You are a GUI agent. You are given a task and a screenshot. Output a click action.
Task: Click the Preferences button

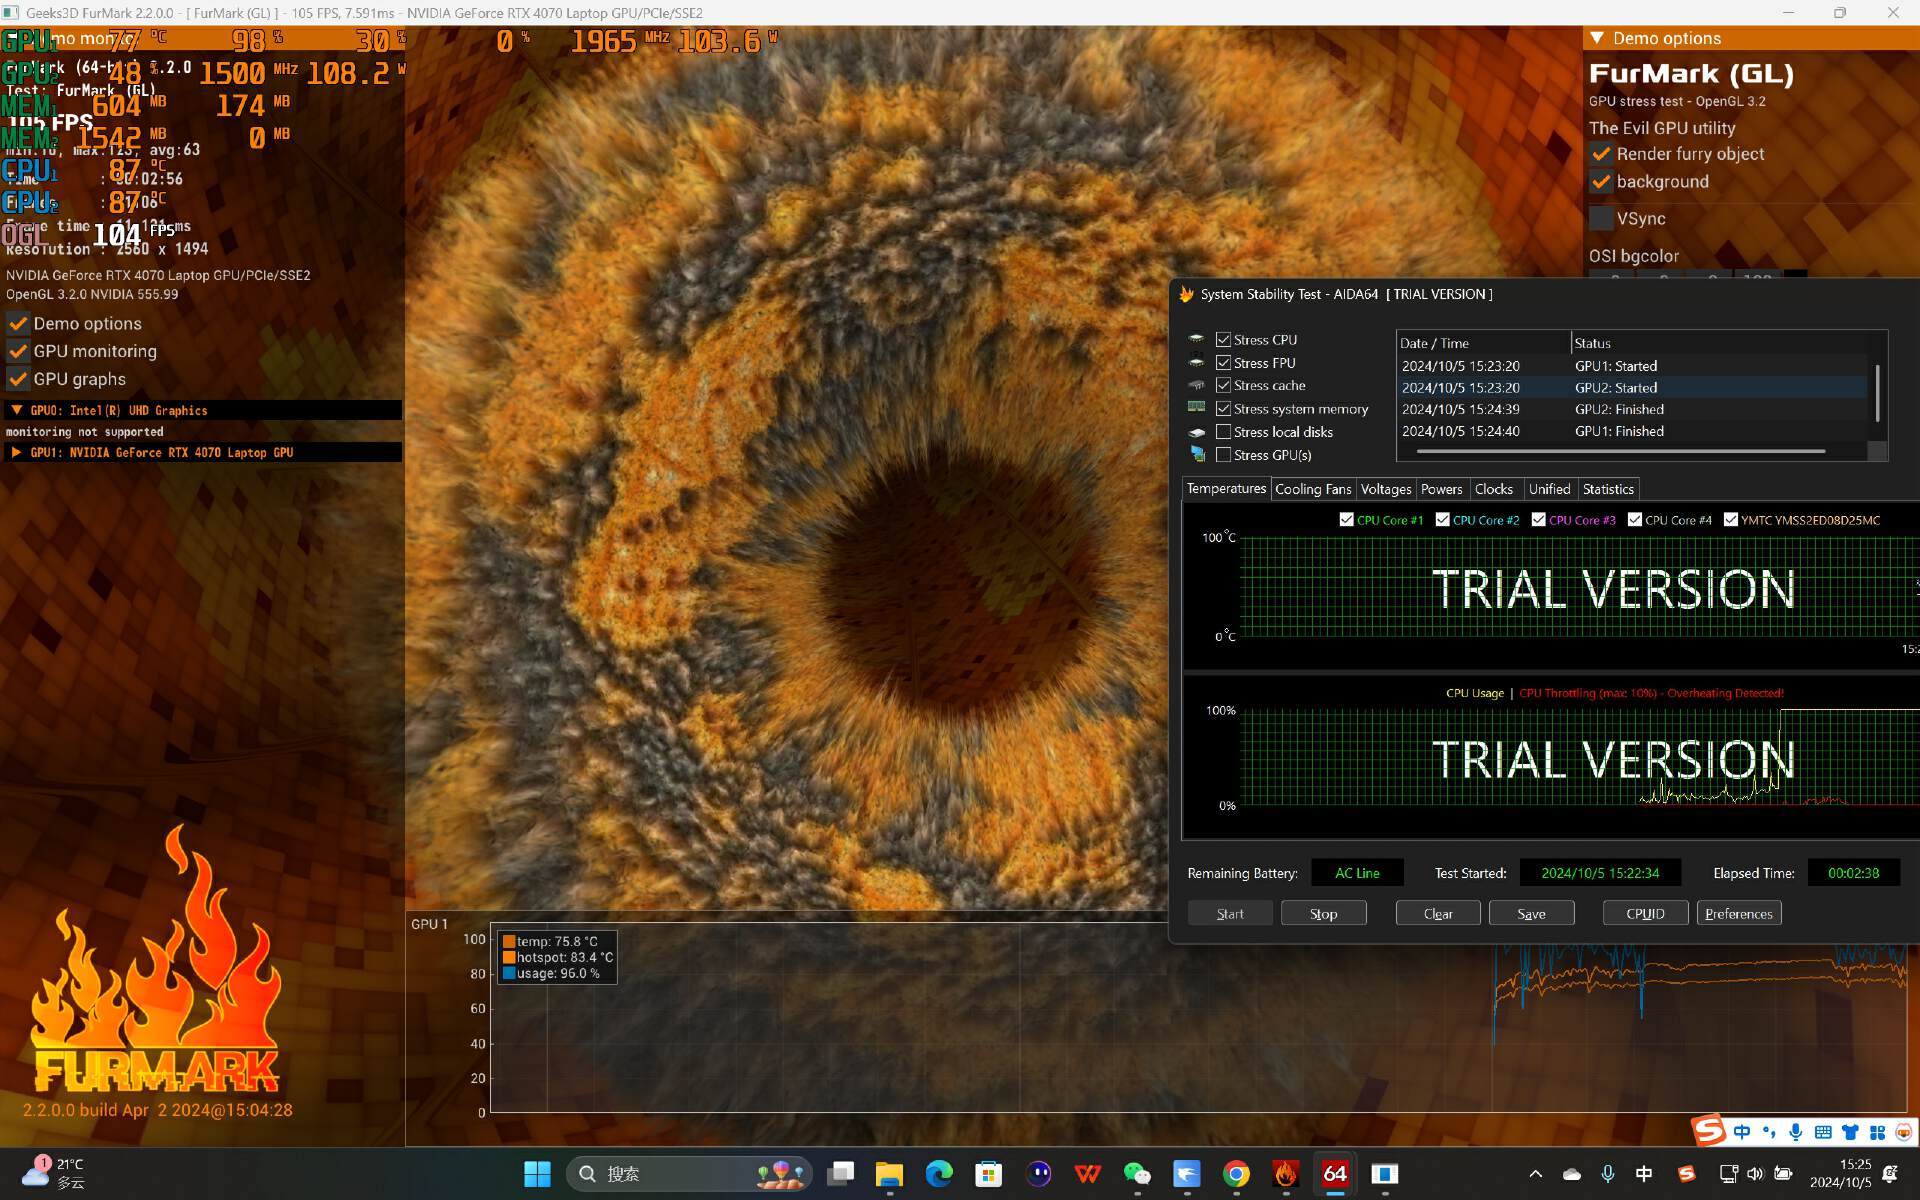(1738, 913)
